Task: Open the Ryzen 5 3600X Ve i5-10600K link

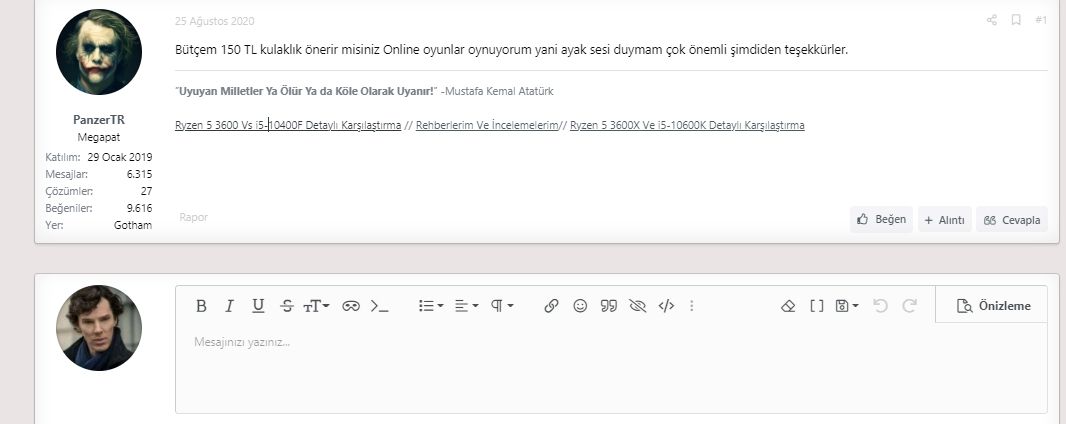Action: (x=687, y=125)
